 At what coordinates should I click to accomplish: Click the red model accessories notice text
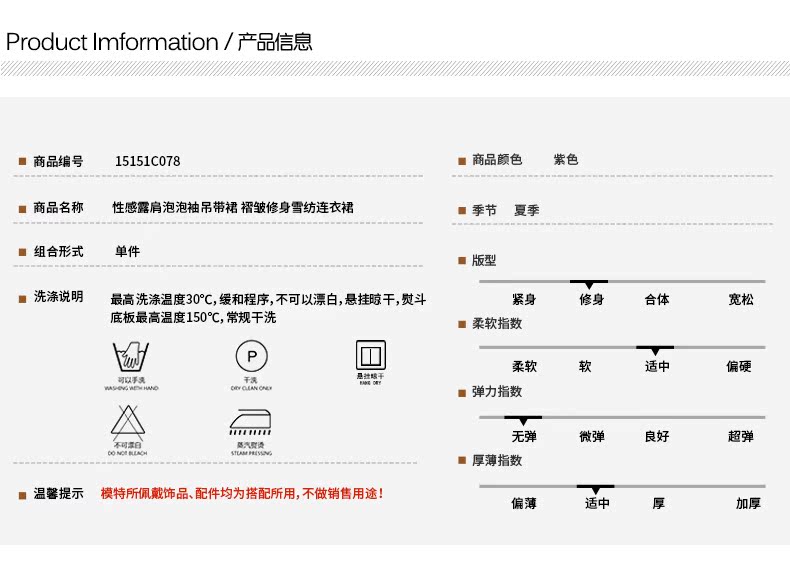coord(242,493)
